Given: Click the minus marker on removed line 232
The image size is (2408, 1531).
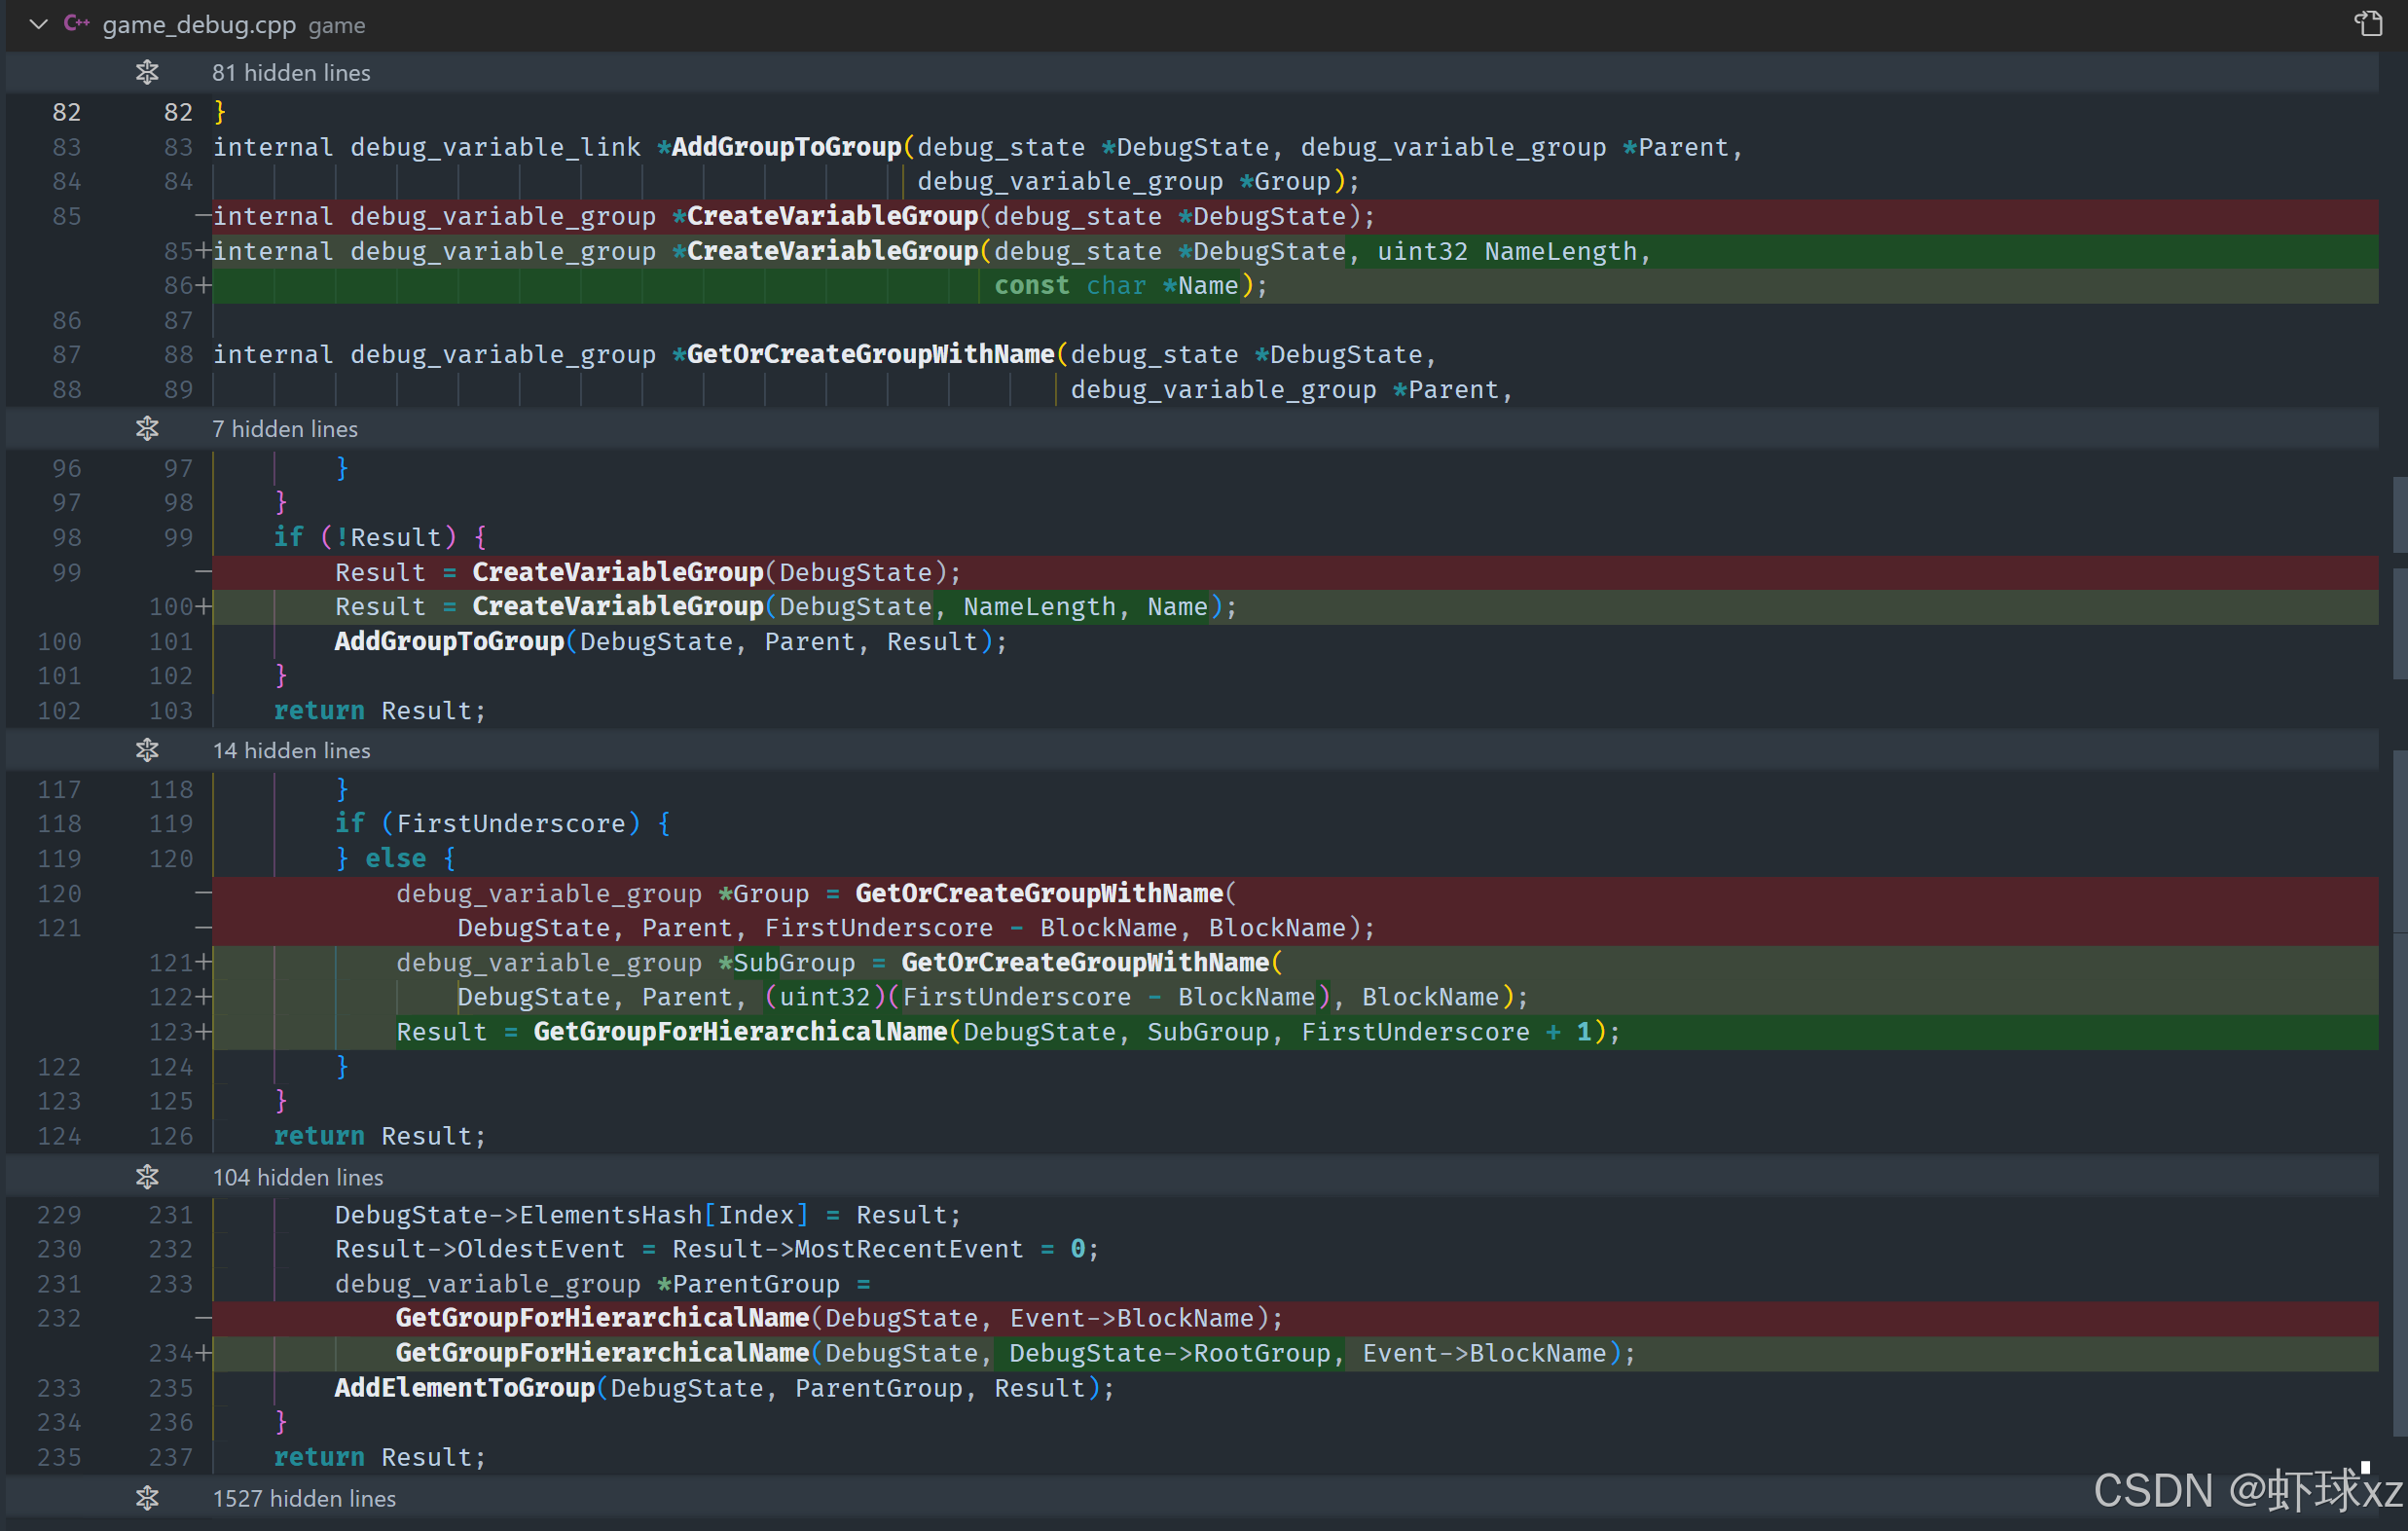Looking at the screenshot, I should 203,1318.
